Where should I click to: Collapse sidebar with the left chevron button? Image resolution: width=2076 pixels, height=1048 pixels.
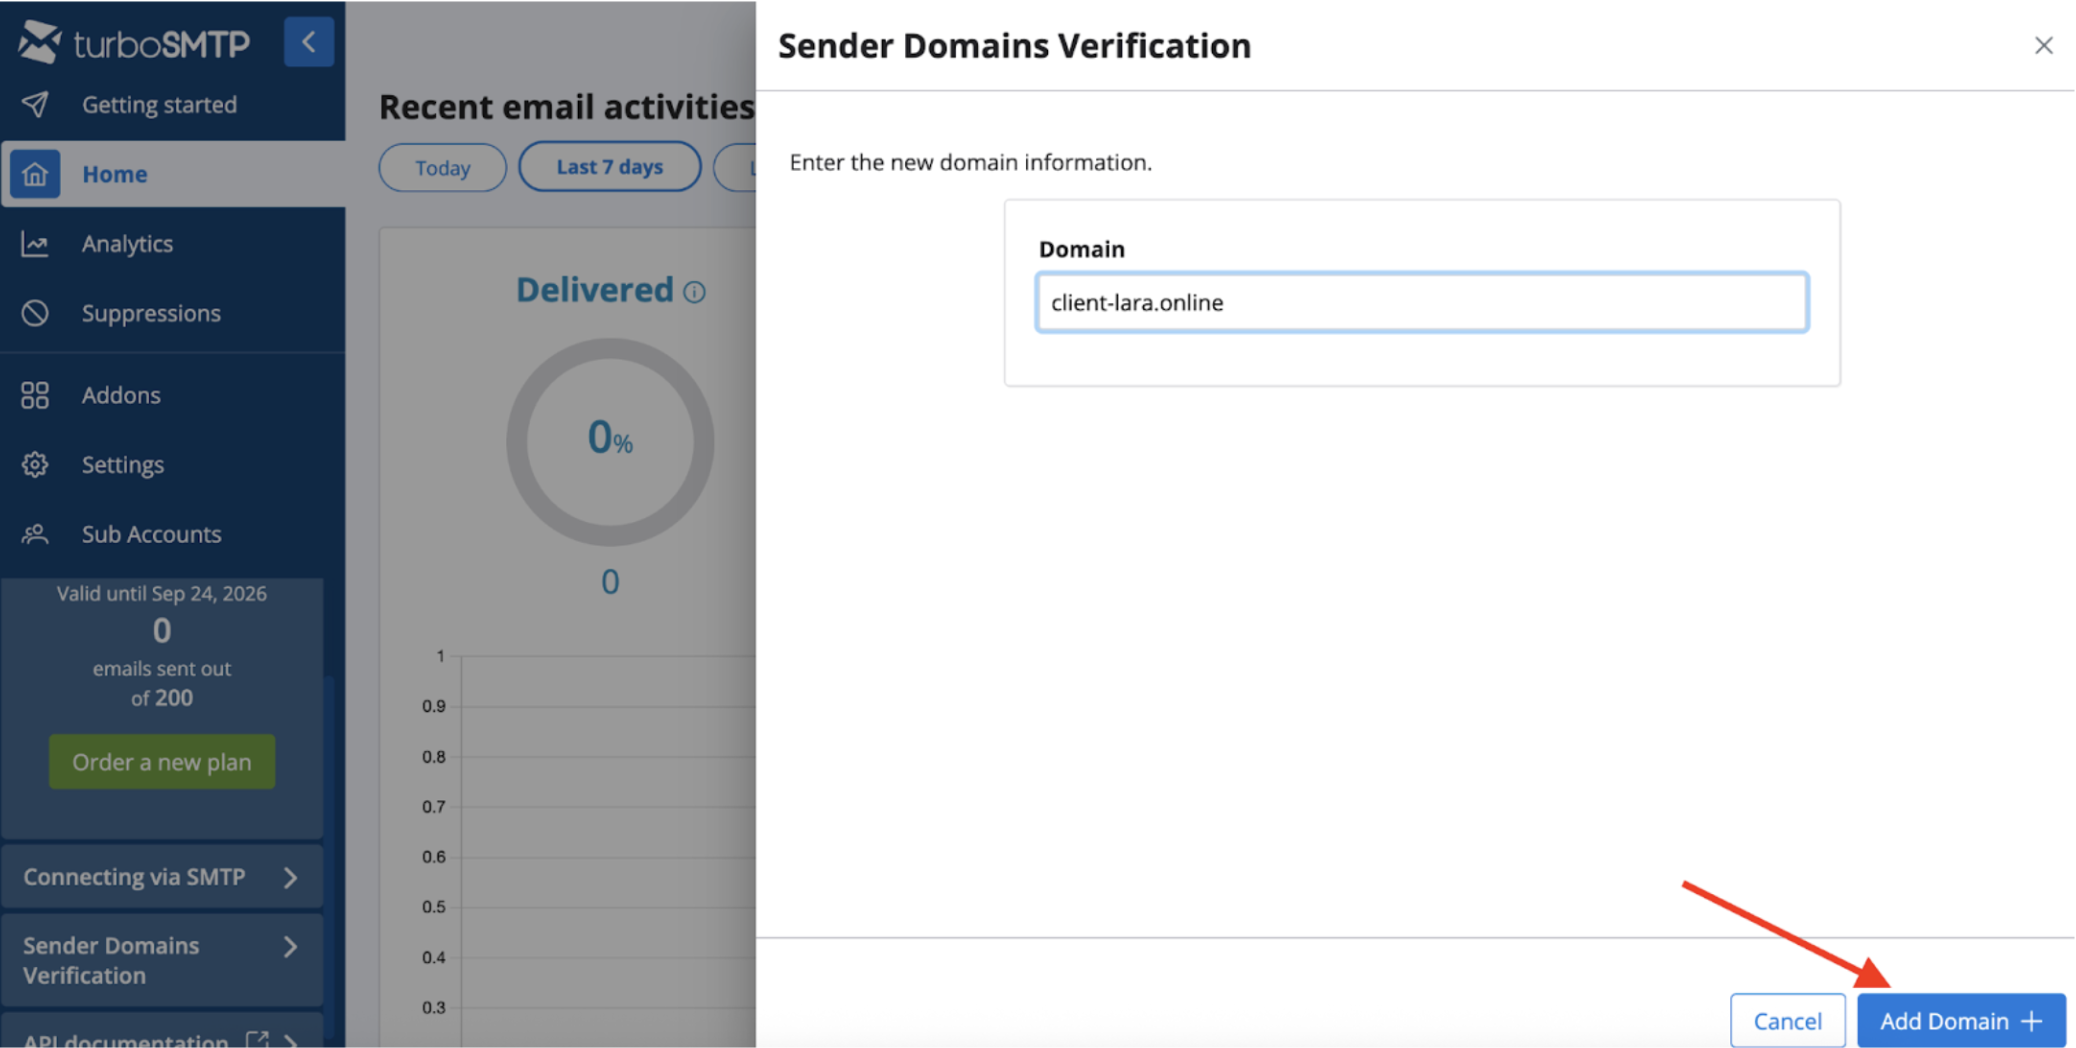click(309, 42)
